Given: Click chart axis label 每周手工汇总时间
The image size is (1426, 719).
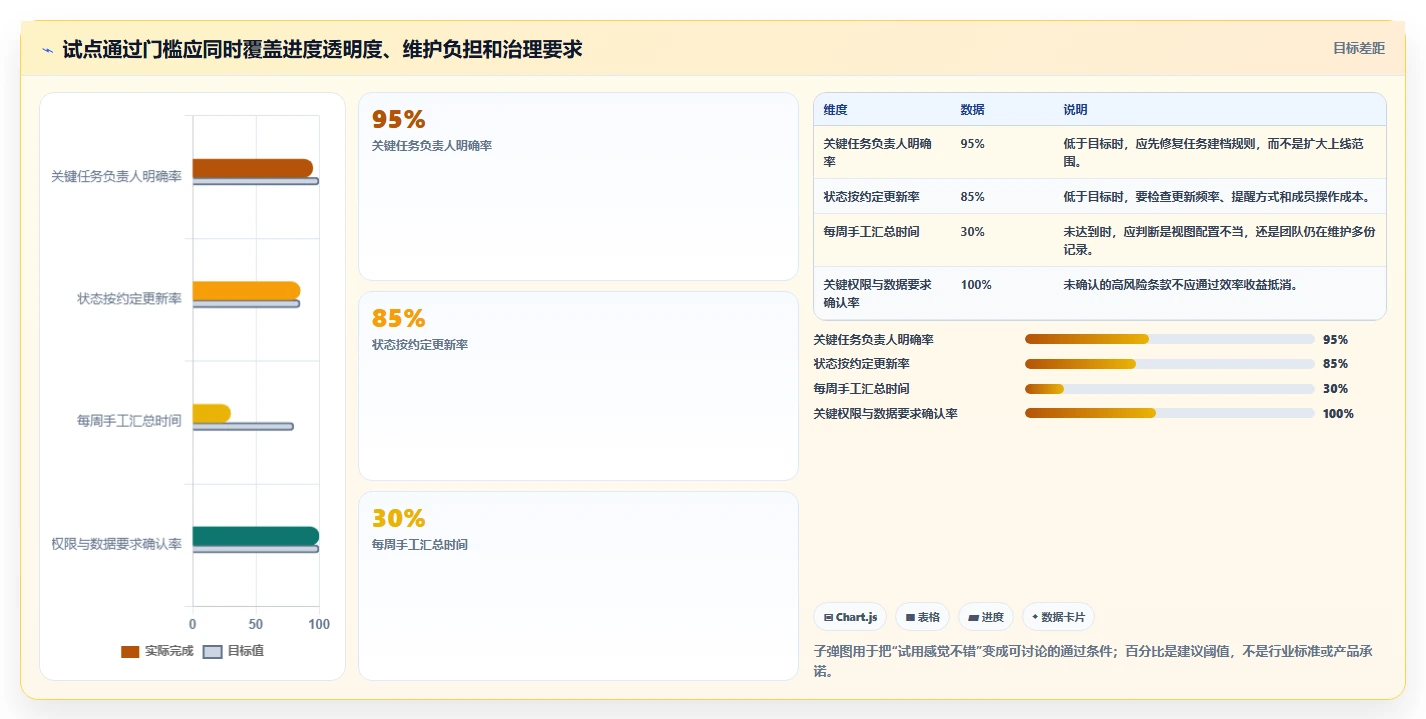Looking at the screenshot, I should tap(130, 421).
